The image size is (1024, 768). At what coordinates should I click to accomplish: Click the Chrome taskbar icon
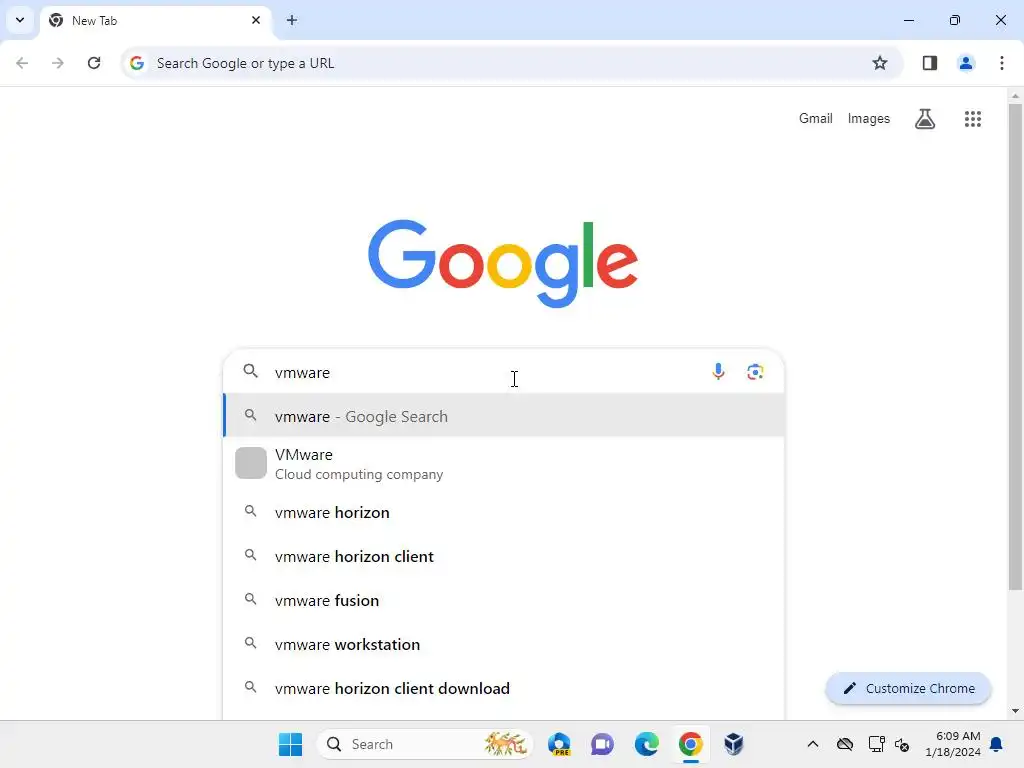pyautogui.click(x=690, y=744)
